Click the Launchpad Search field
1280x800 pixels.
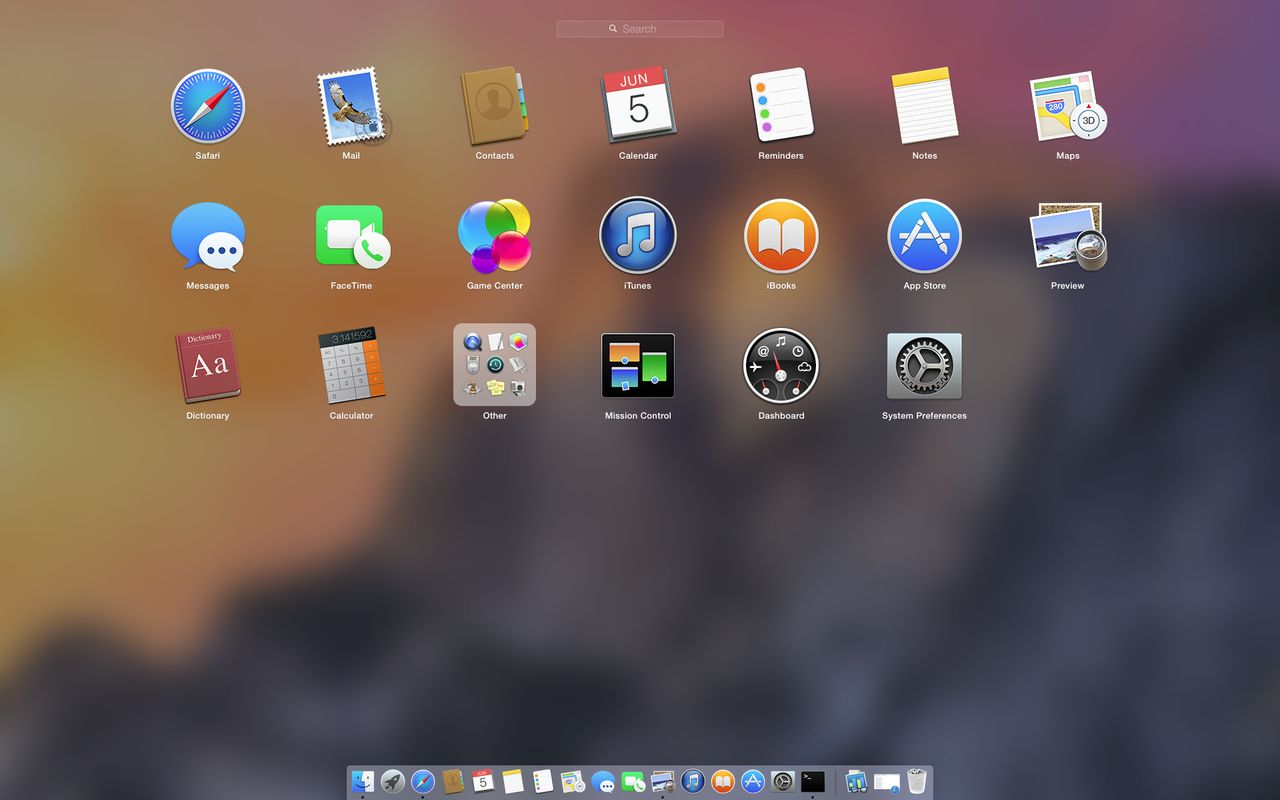pyautogui.click(x=640, y=29)
